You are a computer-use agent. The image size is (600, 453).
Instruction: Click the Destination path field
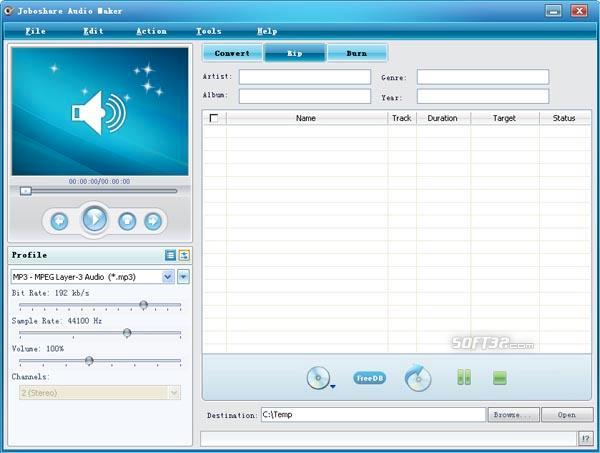[x=373, y=415]
